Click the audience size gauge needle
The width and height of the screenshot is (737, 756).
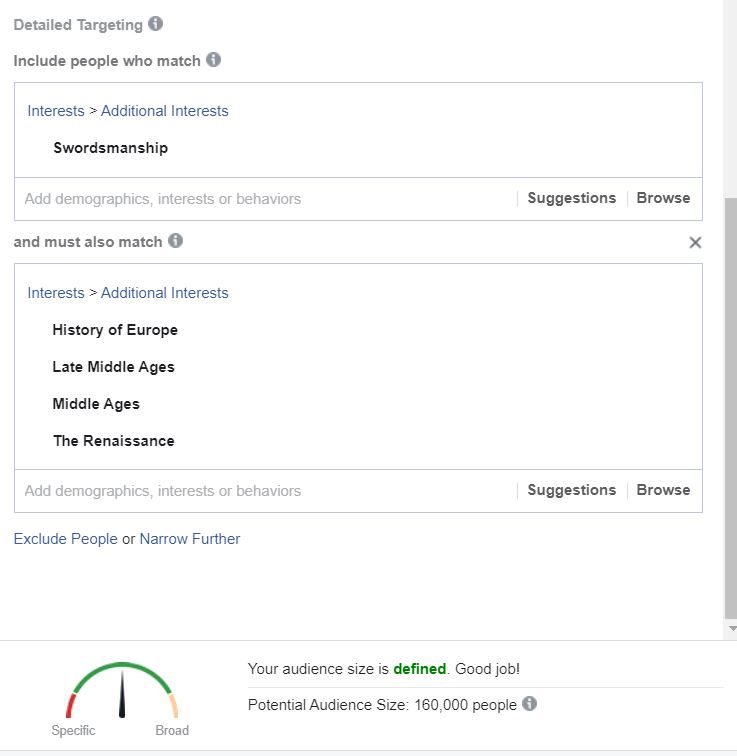[122, 693]
